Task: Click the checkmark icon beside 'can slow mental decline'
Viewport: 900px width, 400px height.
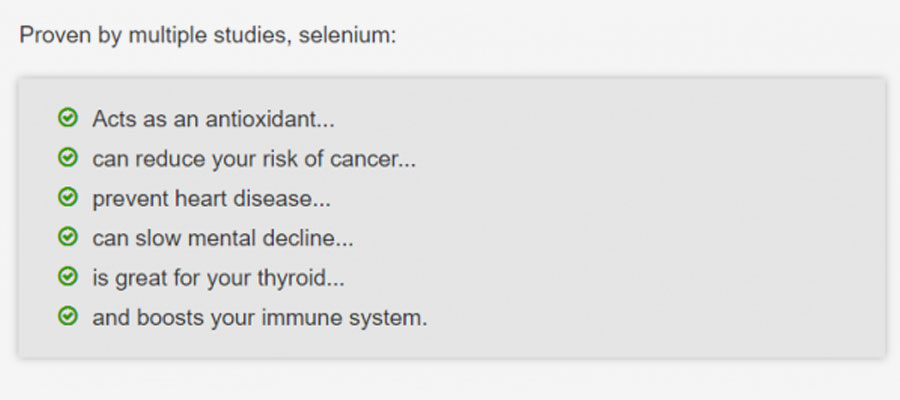Action: coord(68,236)
